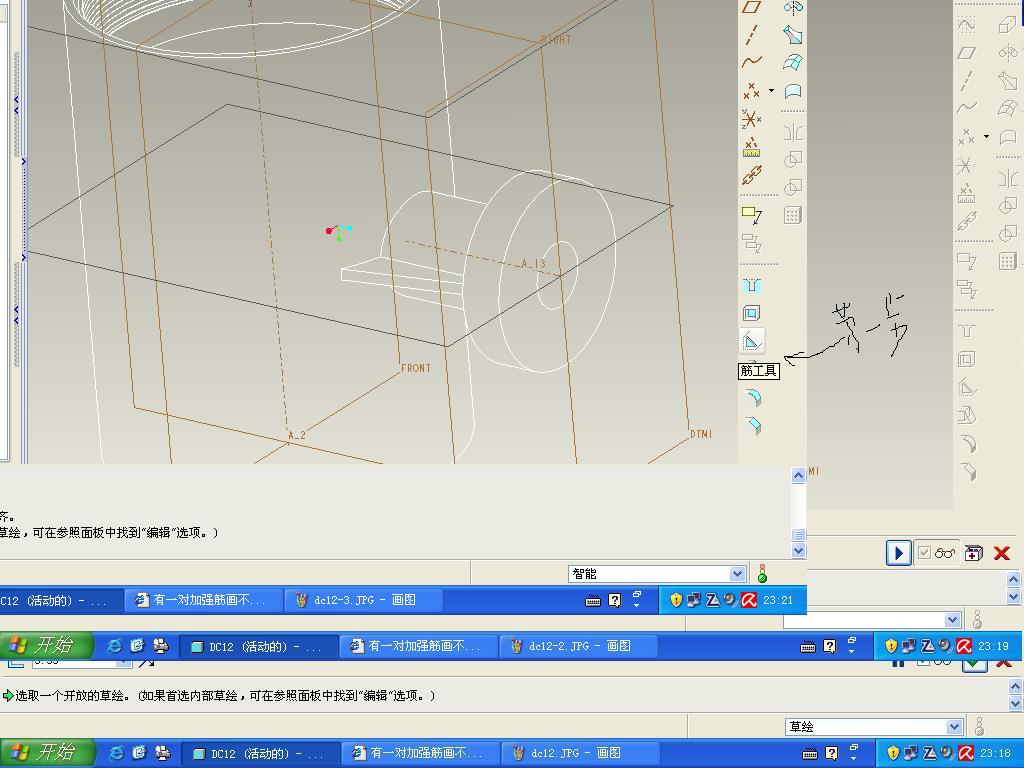Open 有一对加强筋画不 window in 23:21 taskbar
This screenshot has height=768, width=1024.
(203, 600)
